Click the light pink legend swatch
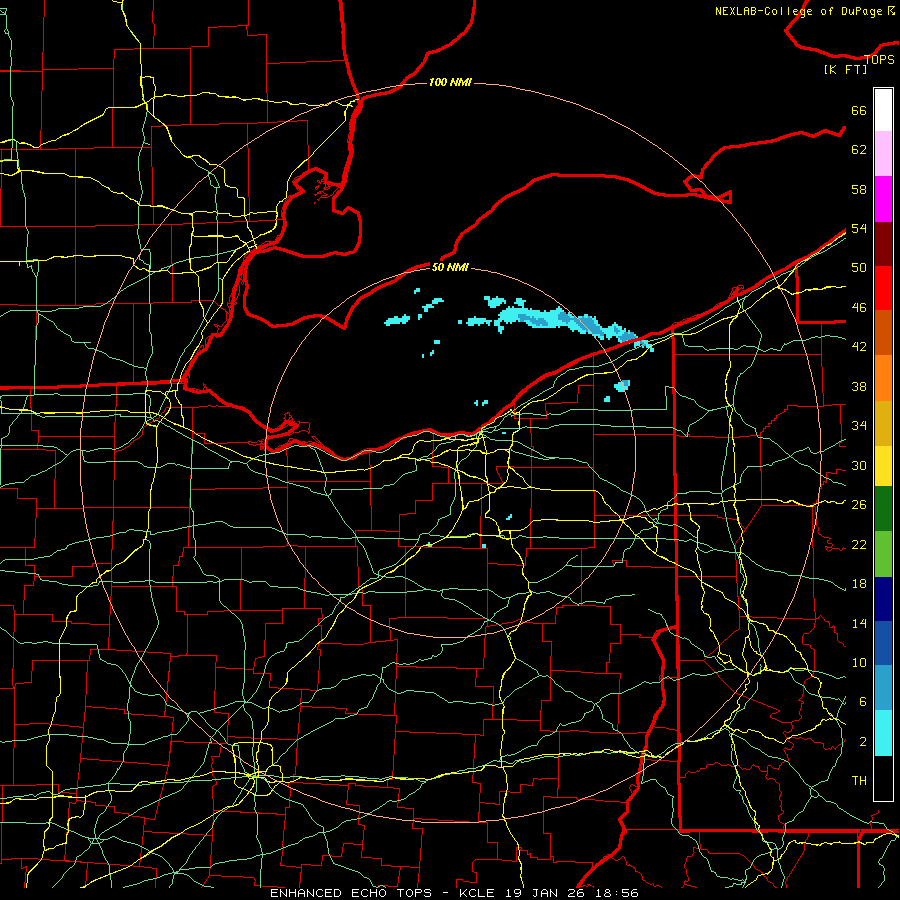 (x=883, y=153)
